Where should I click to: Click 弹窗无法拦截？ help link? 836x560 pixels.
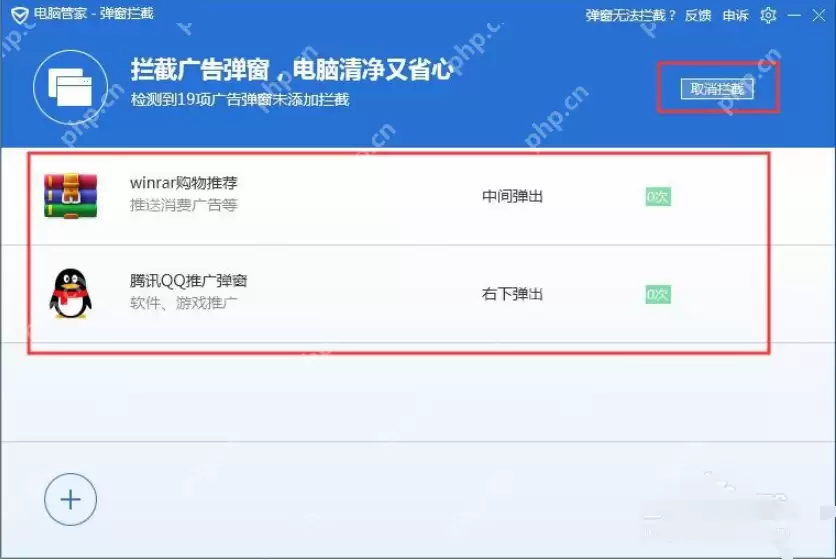pos(631,15)
